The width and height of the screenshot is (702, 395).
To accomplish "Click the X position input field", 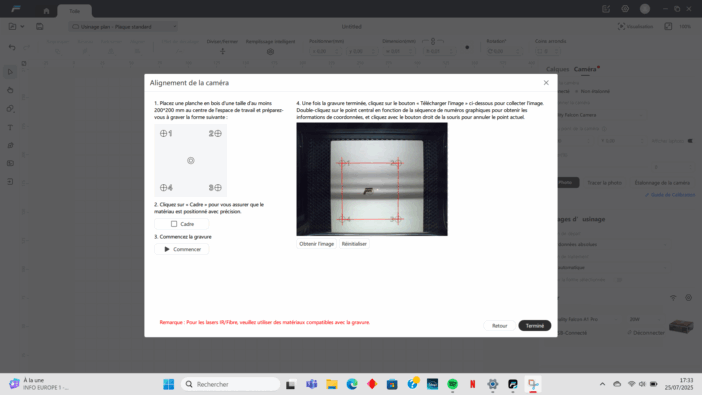I will pos(325,52).
